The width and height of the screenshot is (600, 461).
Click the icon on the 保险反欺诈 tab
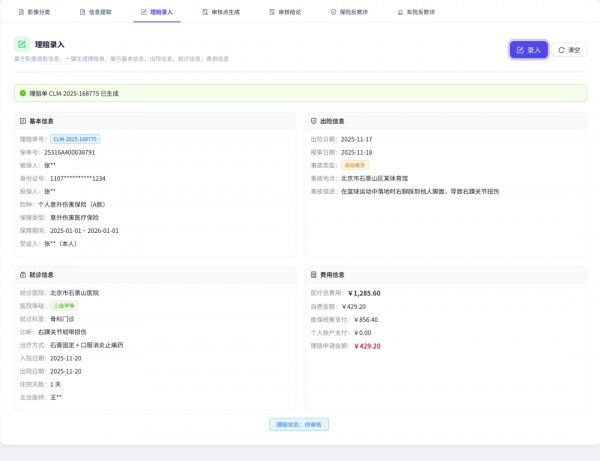click(x=333, y=12)
